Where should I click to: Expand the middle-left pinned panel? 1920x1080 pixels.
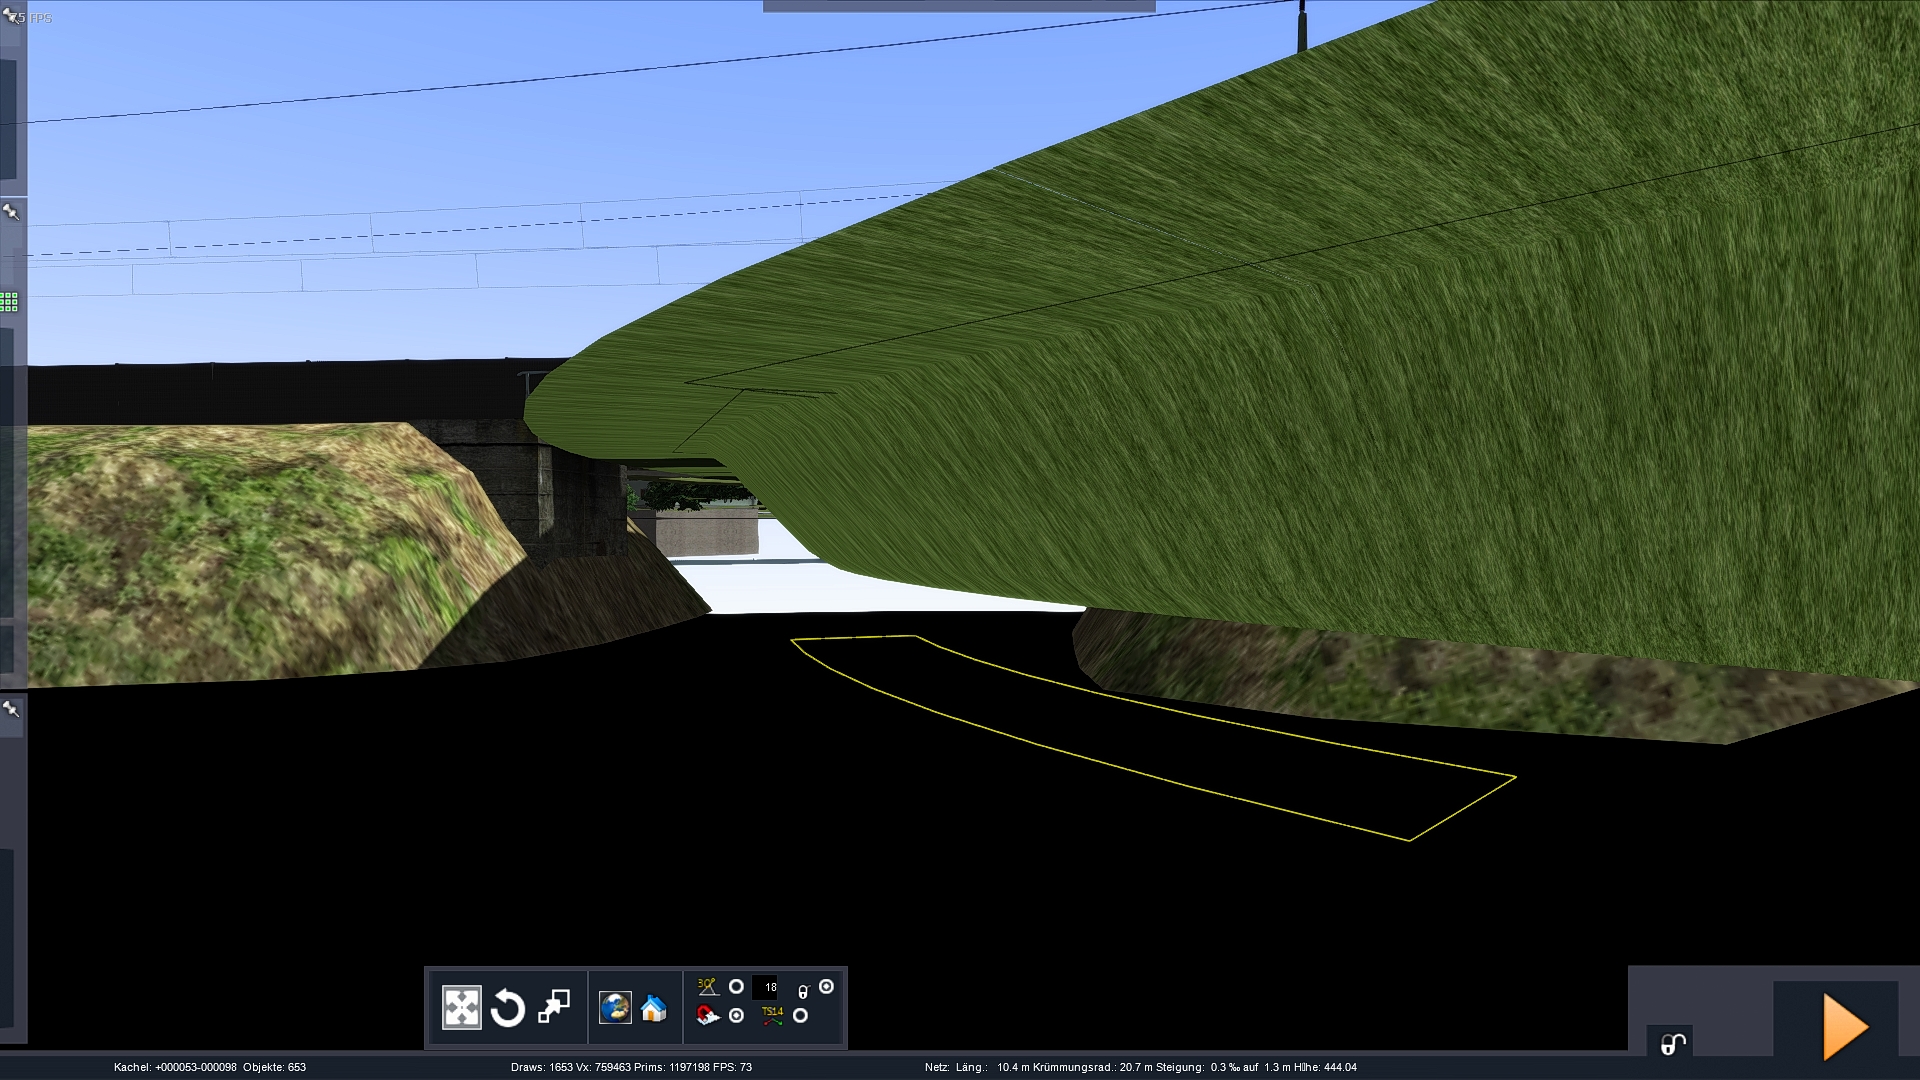(12, 213)
